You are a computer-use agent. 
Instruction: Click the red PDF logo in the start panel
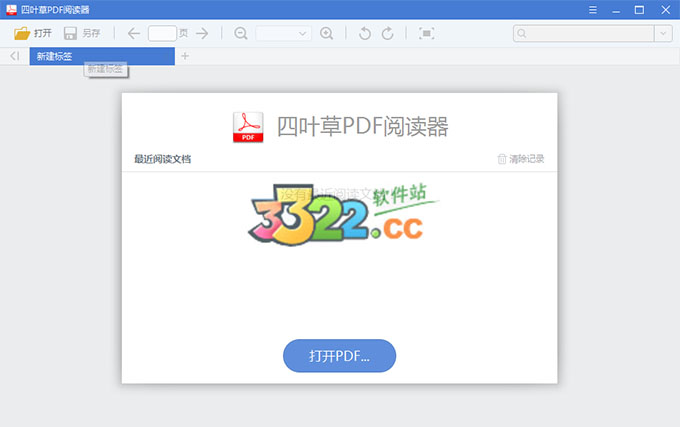248,127
